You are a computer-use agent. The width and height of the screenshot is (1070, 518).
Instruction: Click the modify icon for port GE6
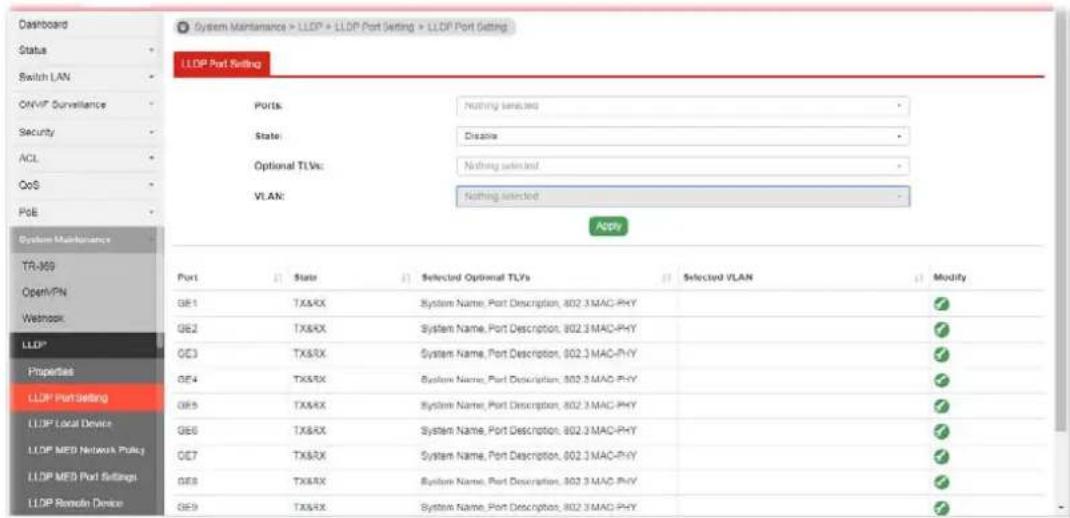941,431
